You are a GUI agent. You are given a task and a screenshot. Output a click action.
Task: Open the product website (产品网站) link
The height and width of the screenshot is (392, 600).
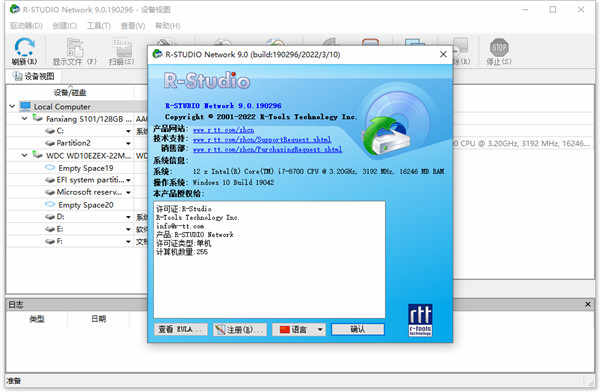[223, 130]
